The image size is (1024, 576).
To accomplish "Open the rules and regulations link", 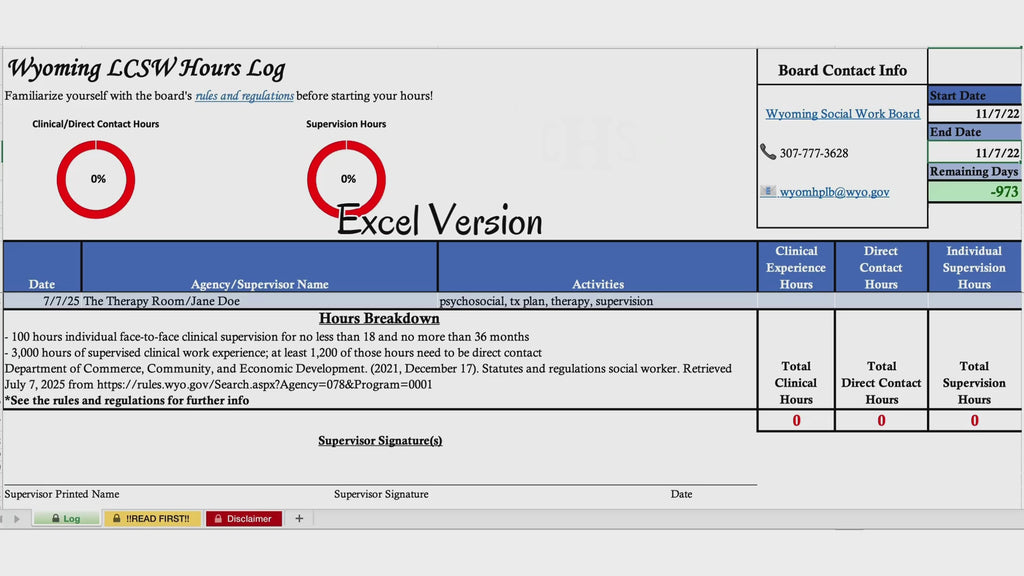I will [244, 96].
